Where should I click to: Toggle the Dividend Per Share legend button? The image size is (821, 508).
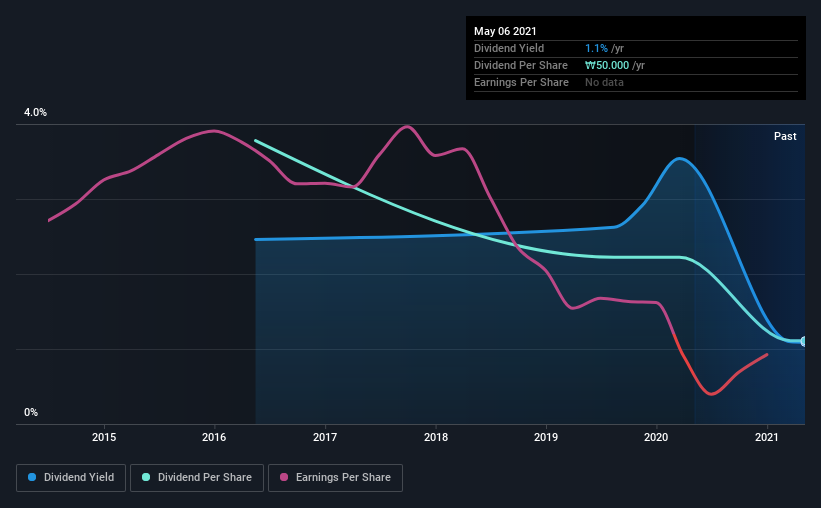tap(197, 478)
